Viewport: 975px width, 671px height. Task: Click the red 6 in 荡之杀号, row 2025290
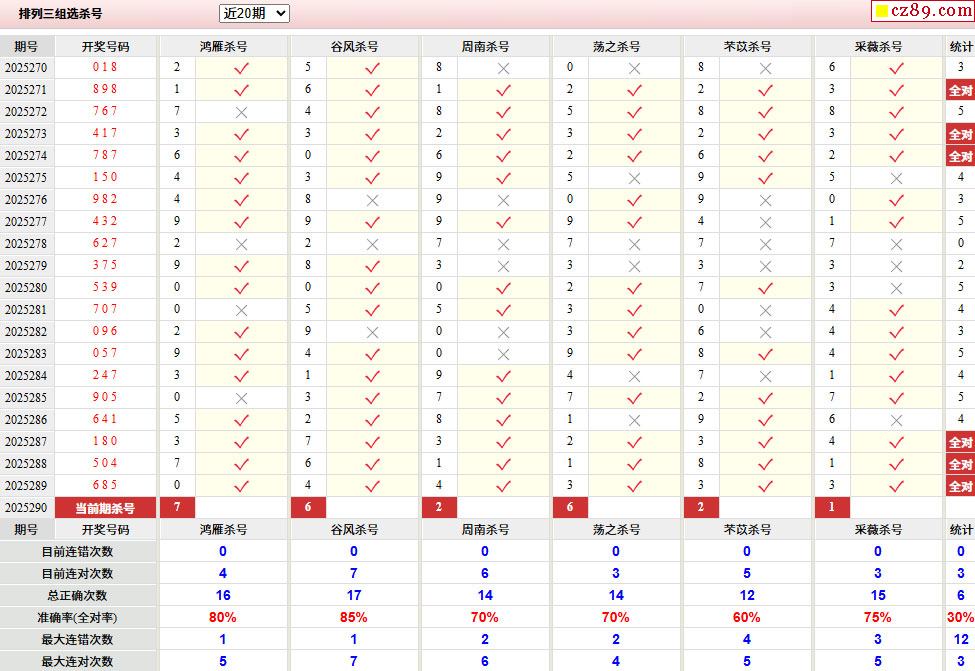(x=570, y=507)
